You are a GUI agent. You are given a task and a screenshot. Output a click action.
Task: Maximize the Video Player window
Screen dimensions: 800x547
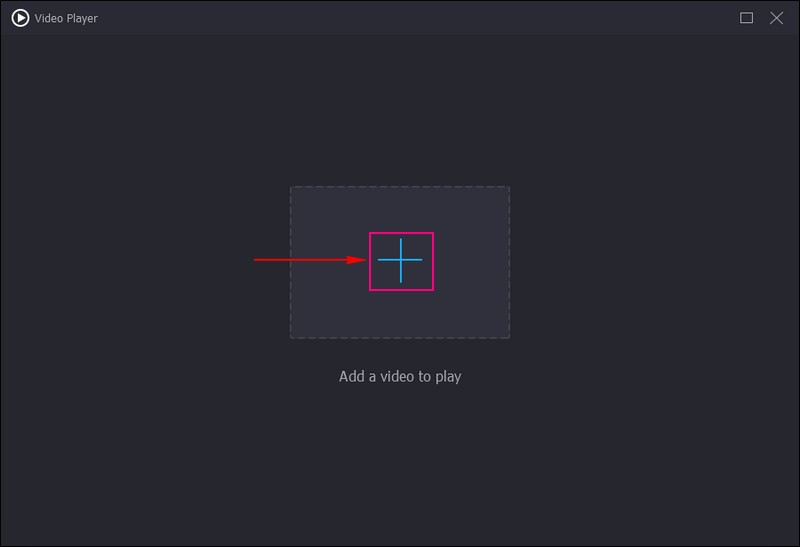tap(746, 18)
